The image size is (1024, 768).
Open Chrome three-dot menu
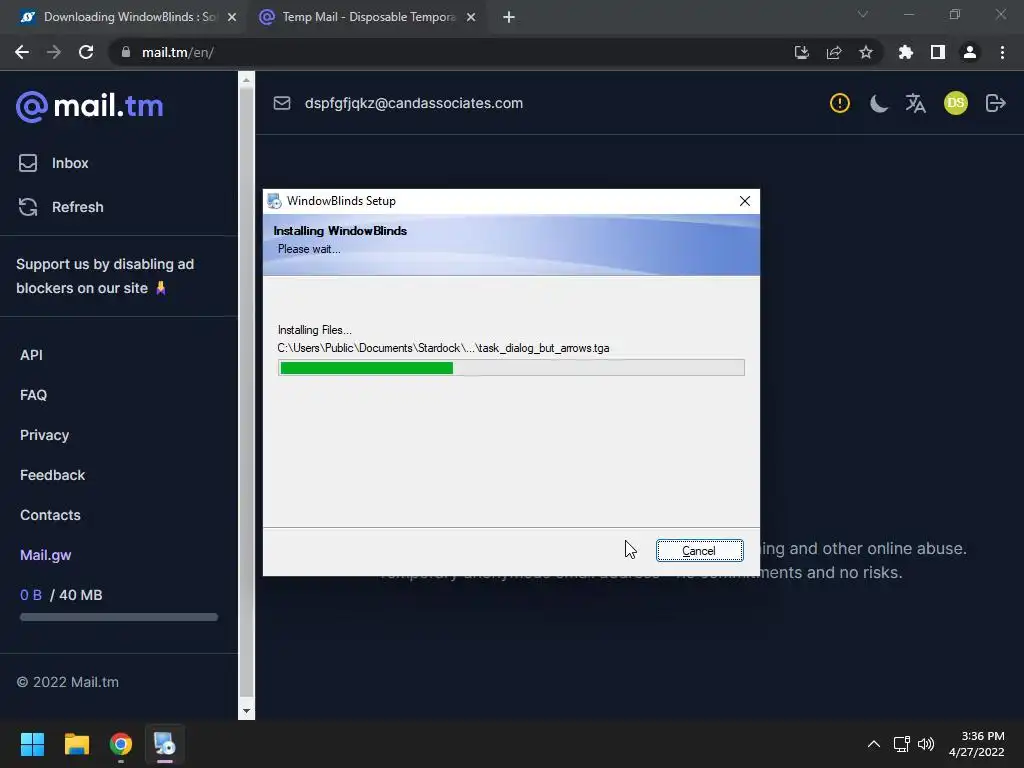(x=1002, y=52)
